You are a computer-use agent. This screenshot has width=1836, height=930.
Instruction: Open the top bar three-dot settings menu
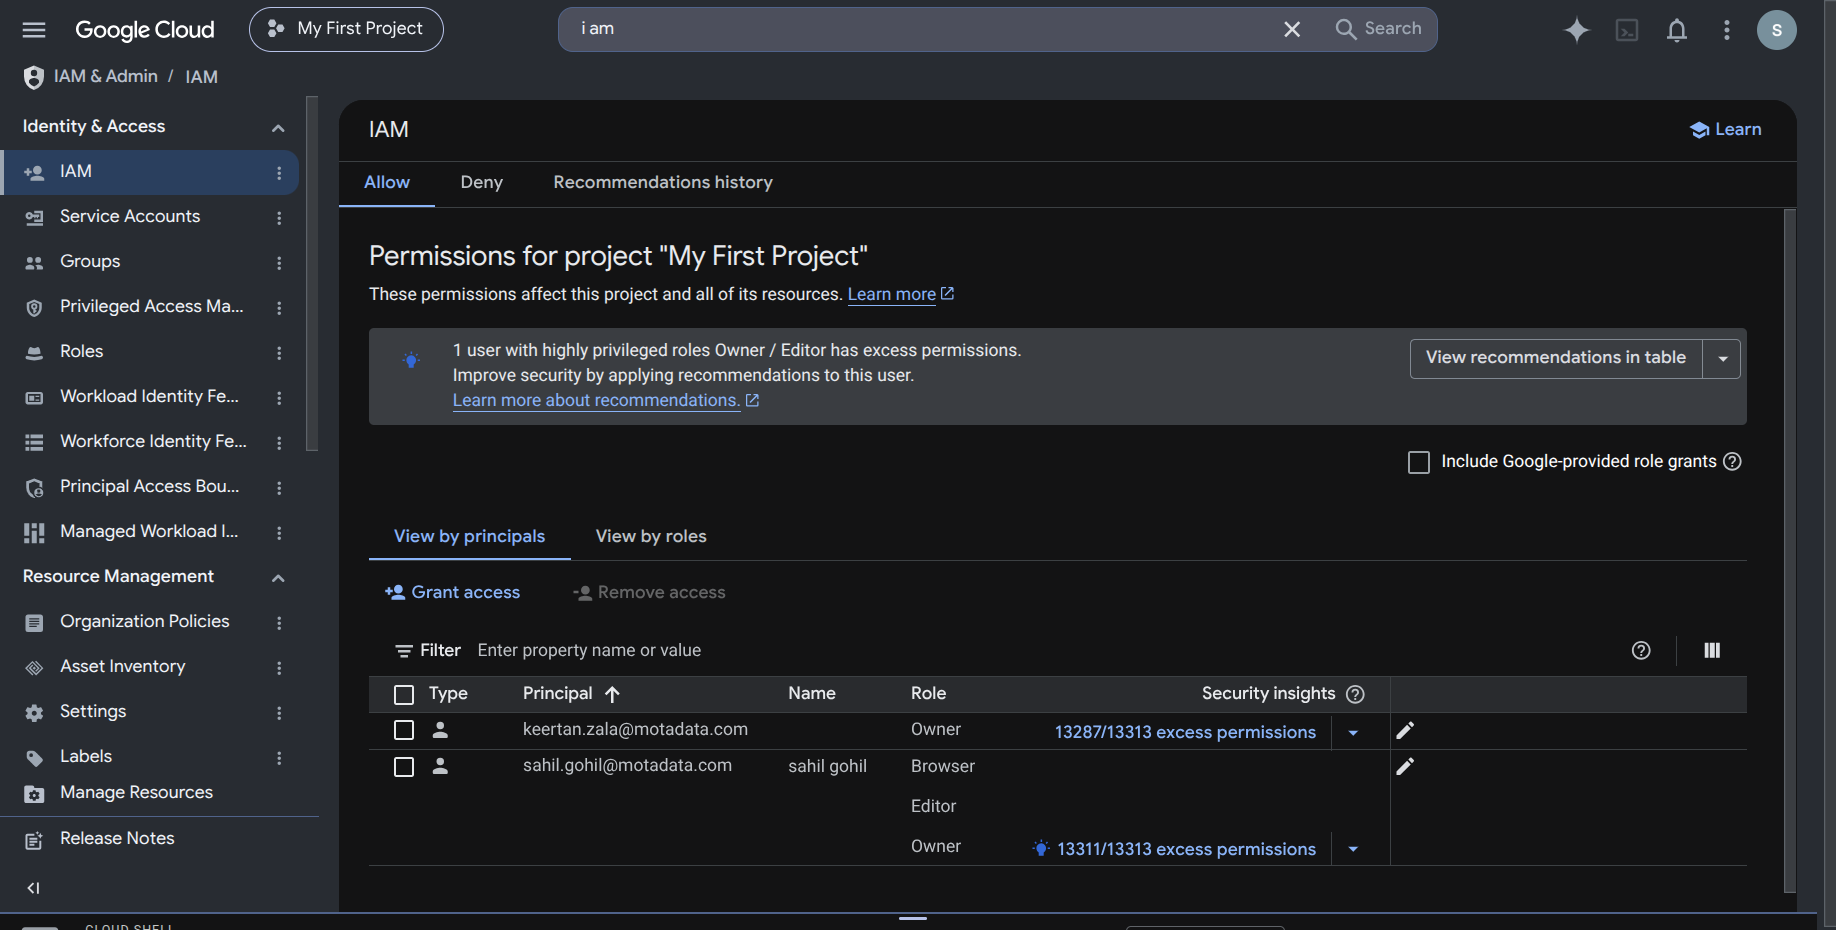tap(1726, 30)
